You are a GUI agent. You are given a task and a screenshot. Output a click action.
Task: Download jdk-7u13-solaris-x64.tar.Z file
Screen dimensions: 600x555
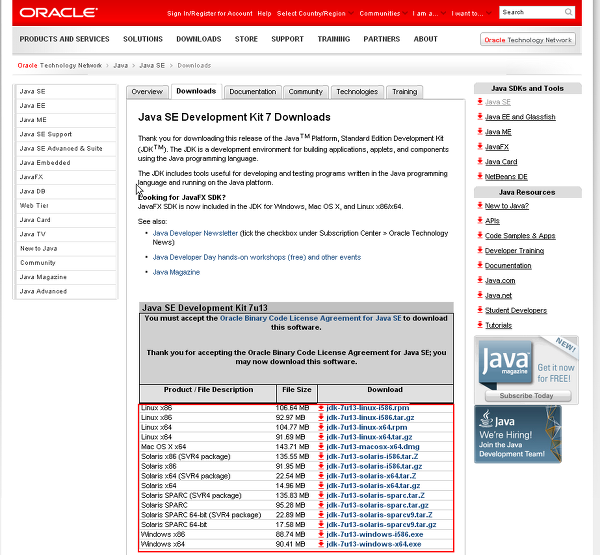371,476
